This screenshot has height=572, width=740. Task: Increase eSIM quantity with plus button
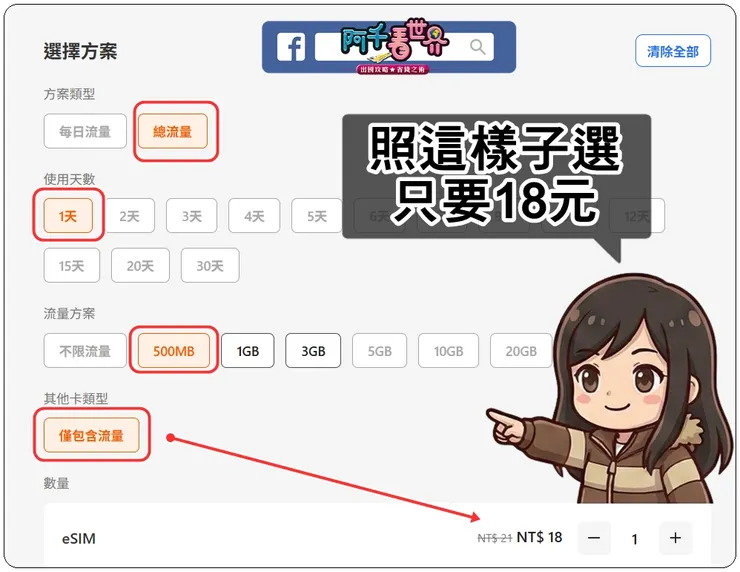pyautogui.click(x=675, y=538)
